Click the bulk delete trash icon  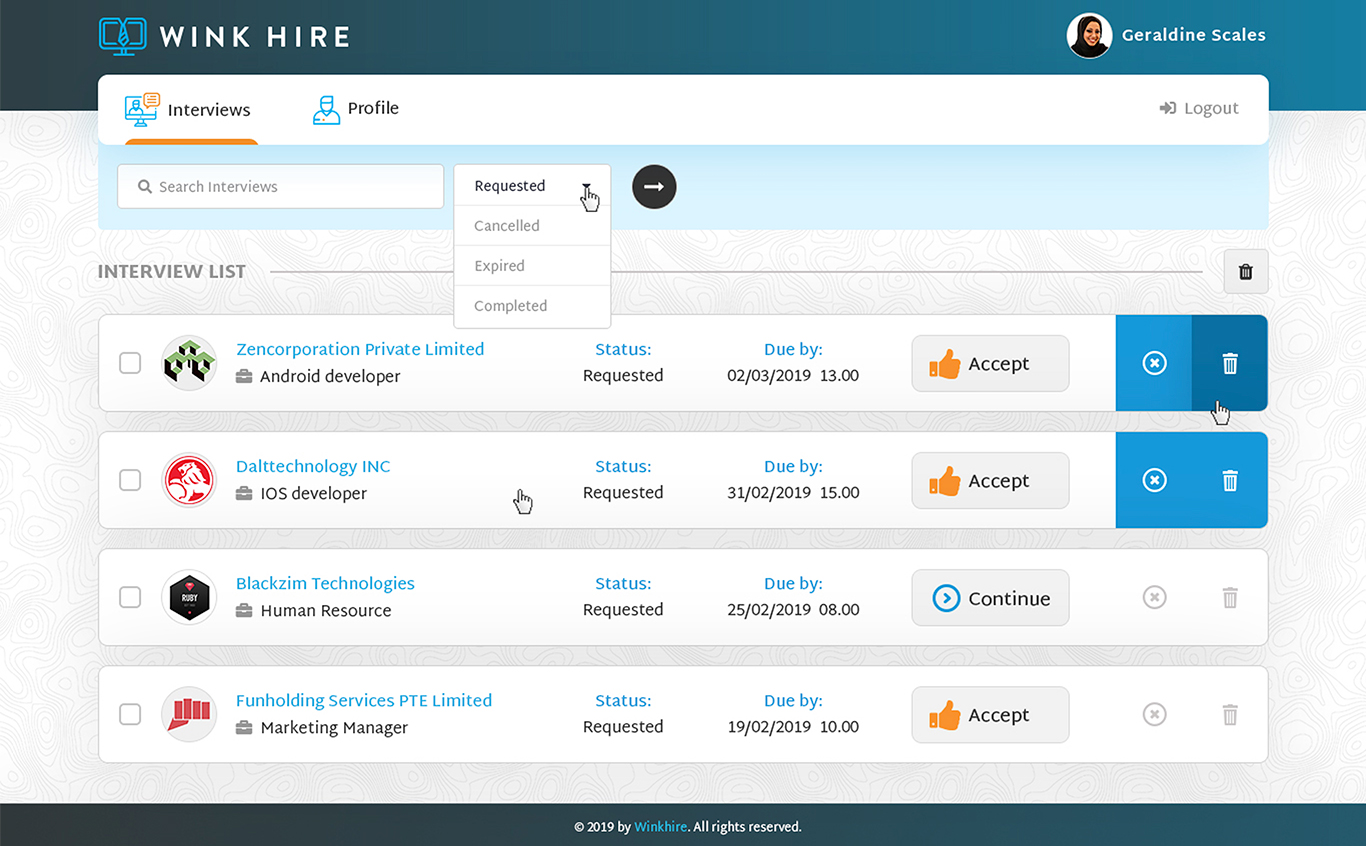1245,271
